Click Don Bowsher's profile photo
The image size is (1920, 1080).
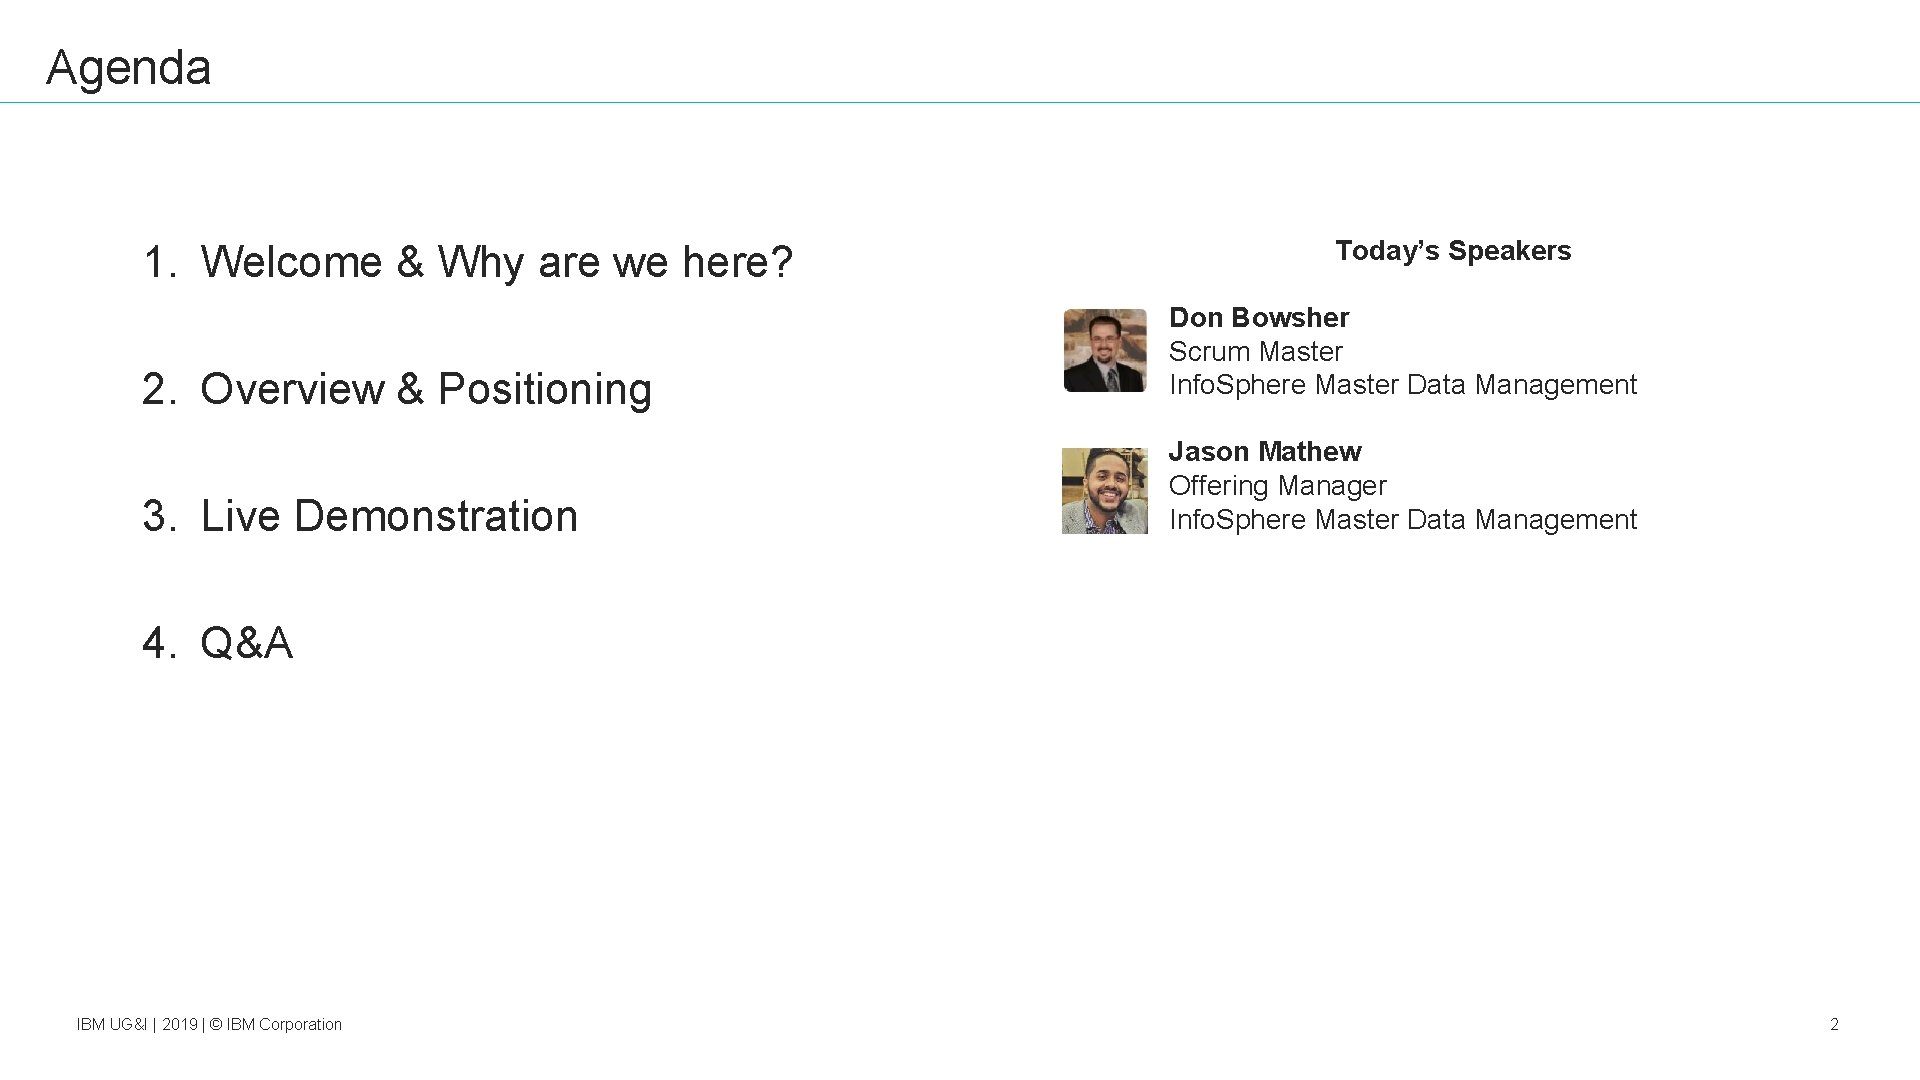click(1105, 350)
